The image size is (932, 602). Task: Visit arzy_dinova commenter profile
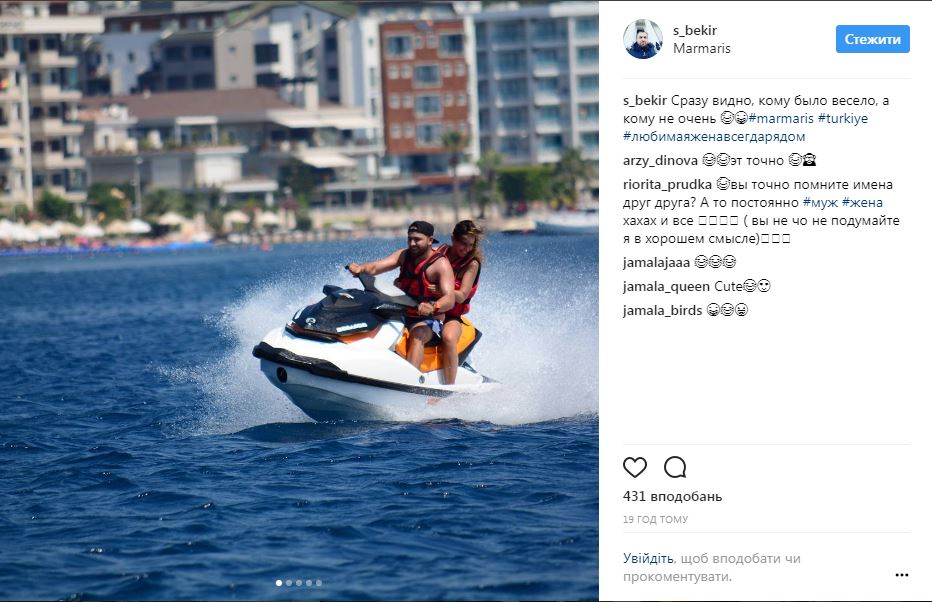[x=660, y=160]
